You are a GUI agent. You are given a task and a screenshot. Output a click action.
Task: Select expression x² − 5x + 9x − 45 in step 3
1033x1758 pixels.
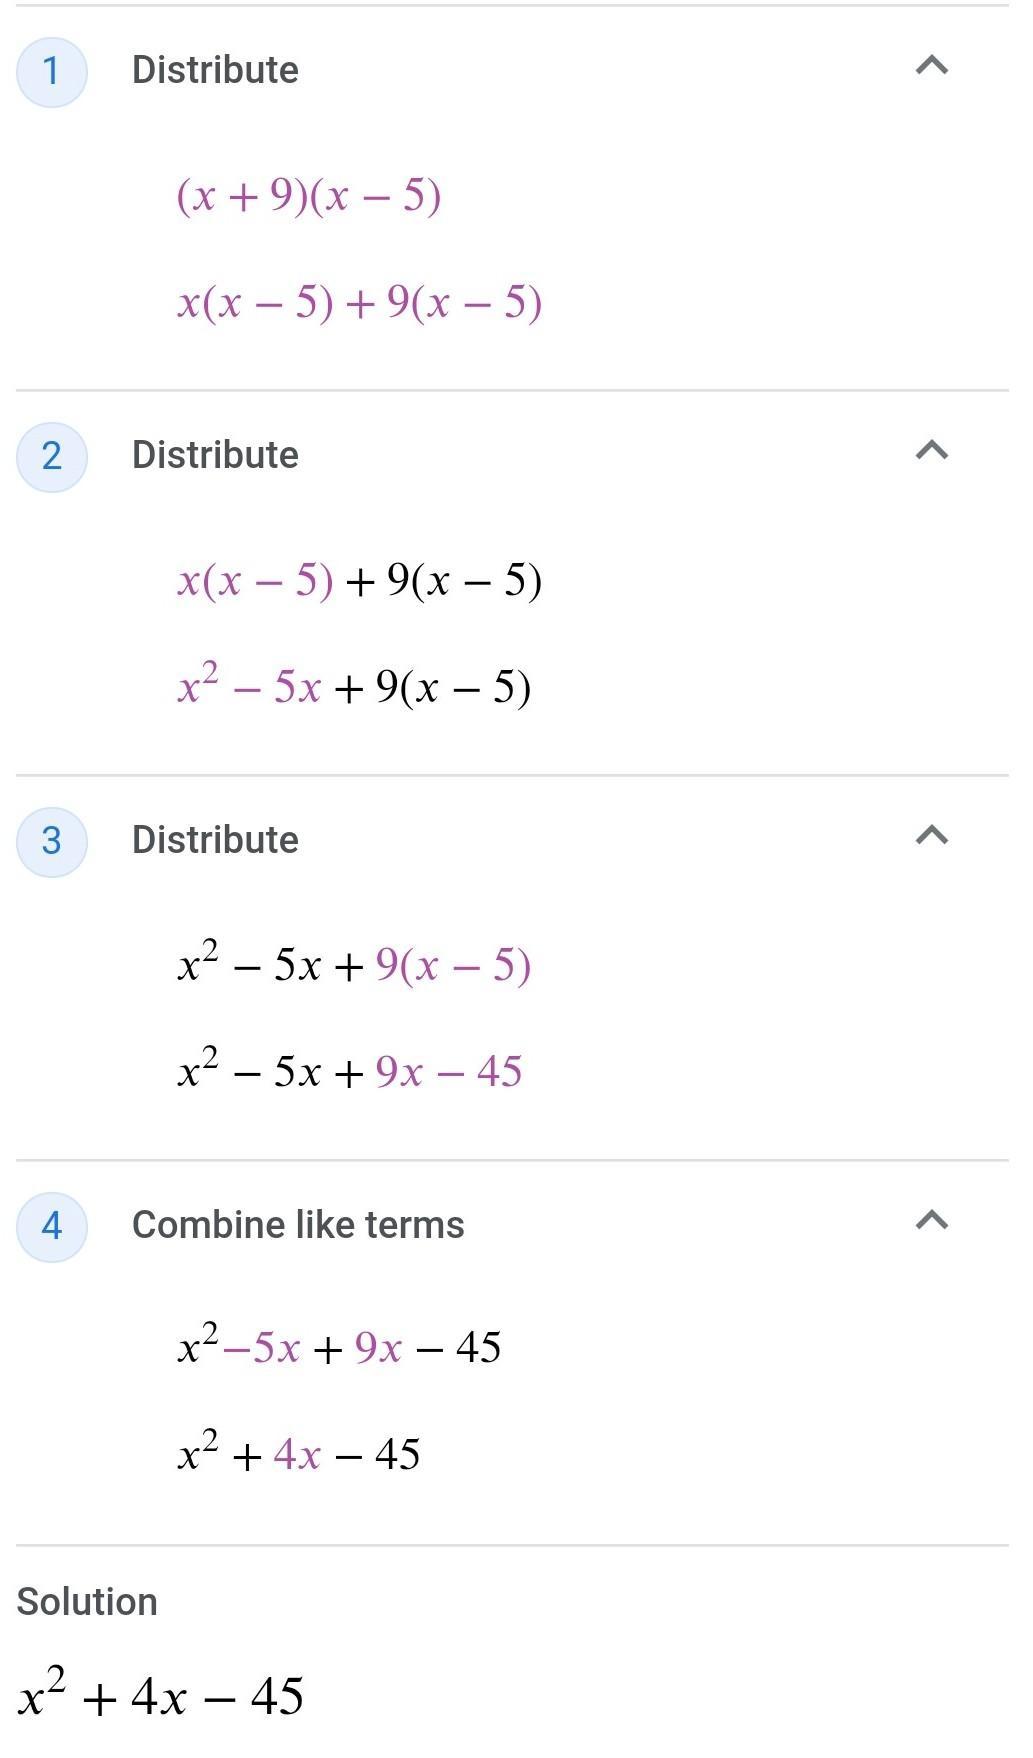(x=349, y=1071)
